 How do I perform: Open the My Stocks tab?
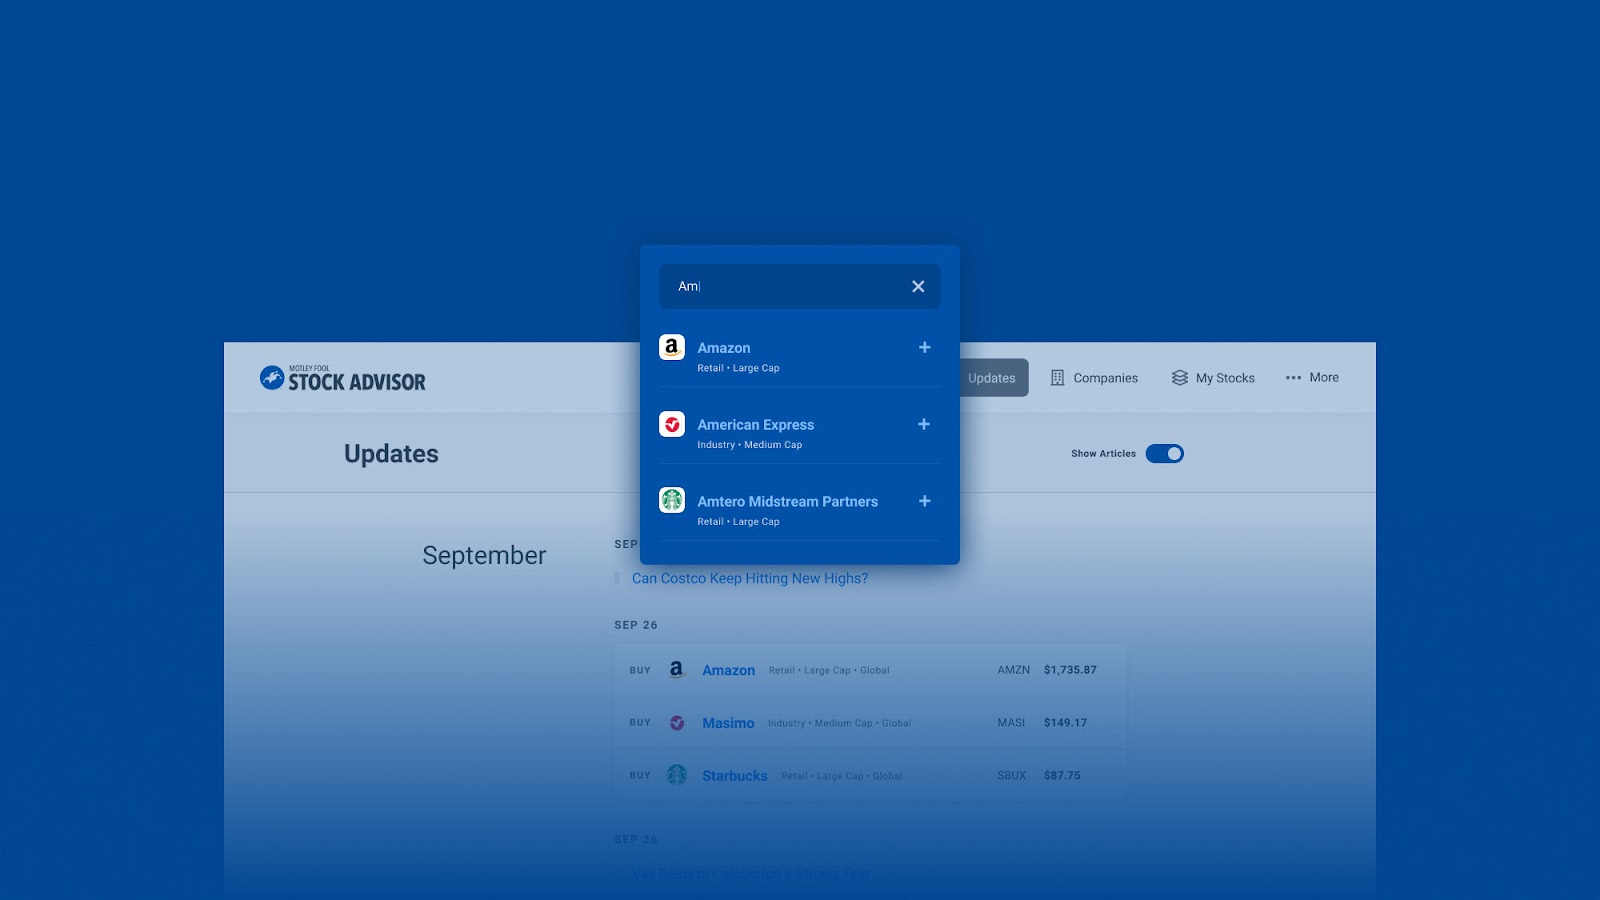pyautogui.click(x=1213, y=378)
